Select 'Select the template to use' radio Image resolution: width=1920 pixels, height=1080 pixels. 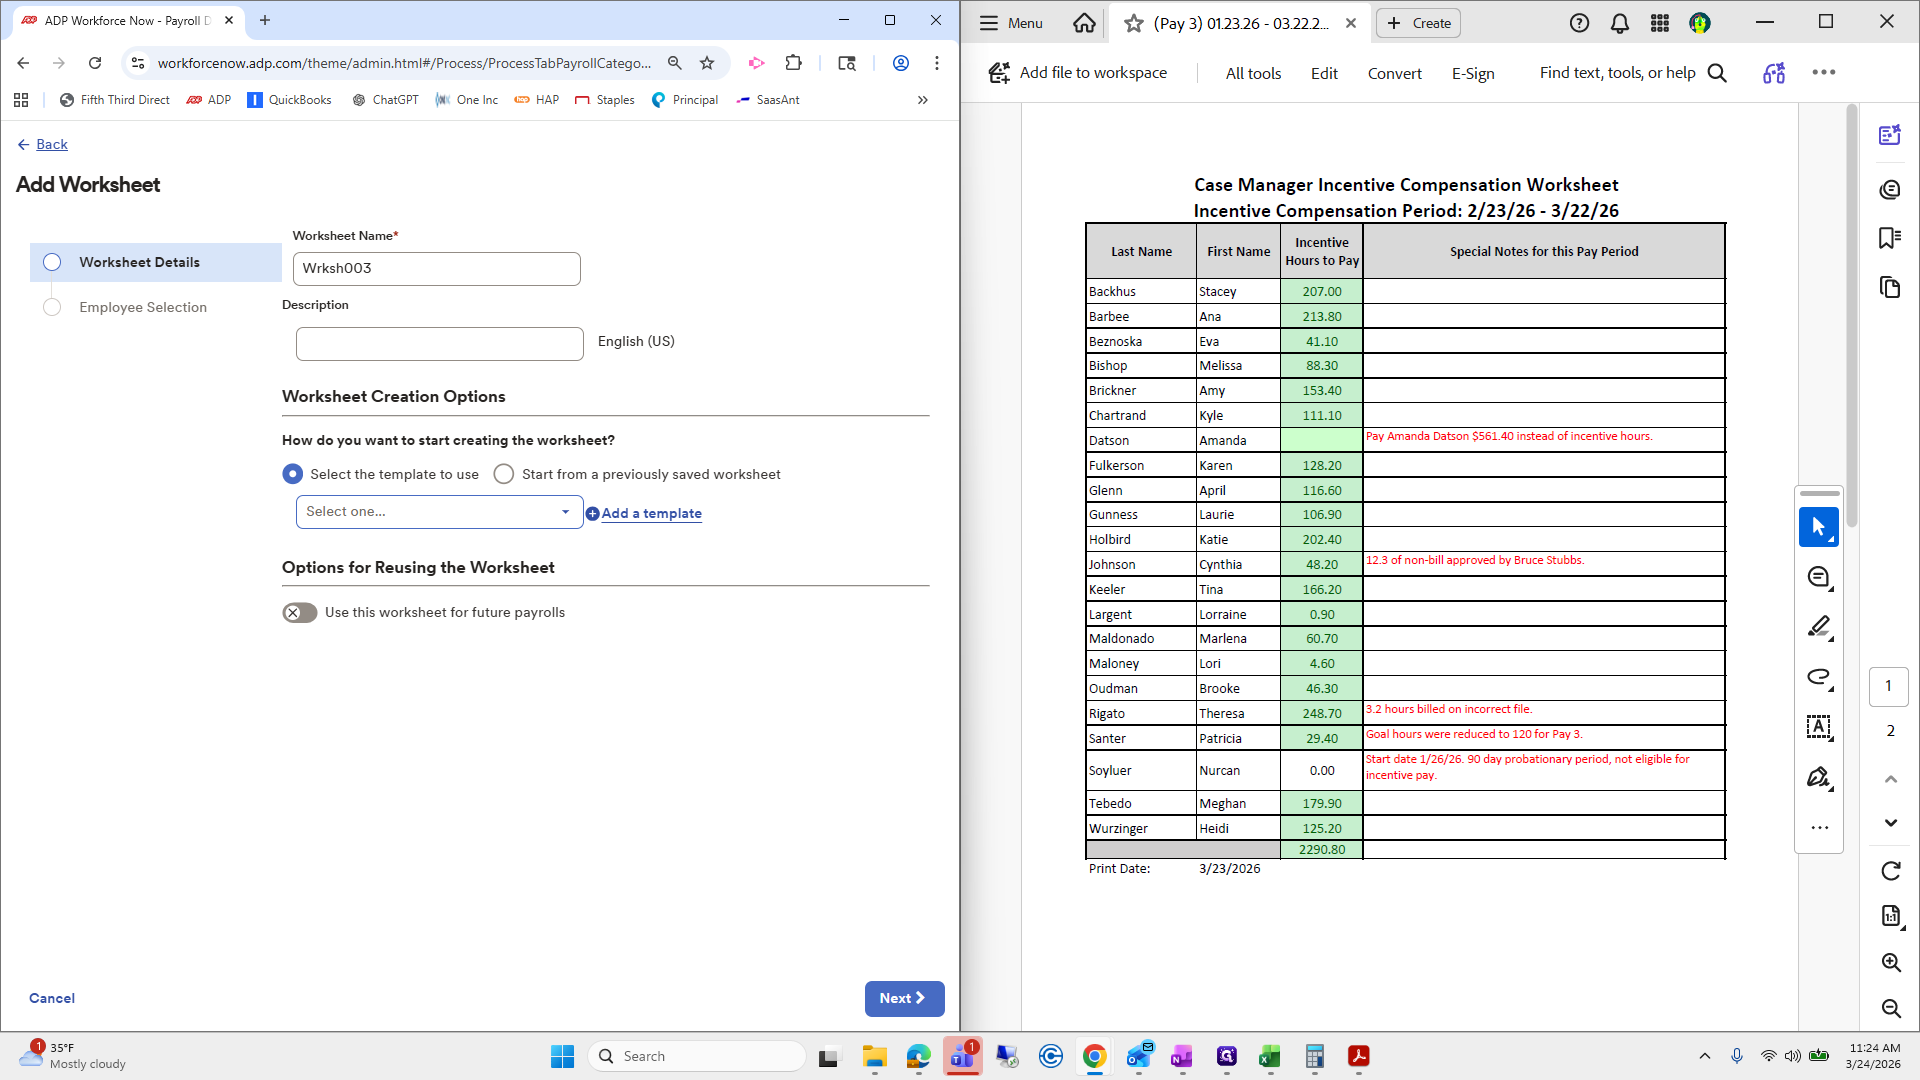(293, 474)
